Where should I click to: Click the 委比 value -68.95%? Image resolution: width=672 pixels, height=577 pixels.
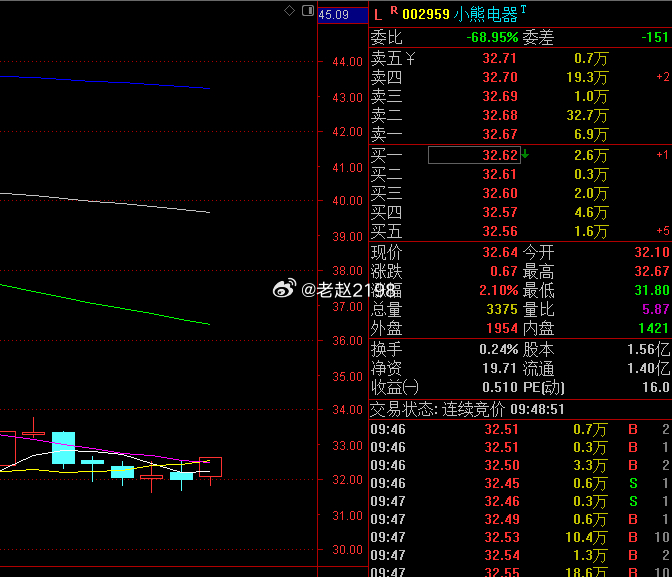click(x=492, y=38)
